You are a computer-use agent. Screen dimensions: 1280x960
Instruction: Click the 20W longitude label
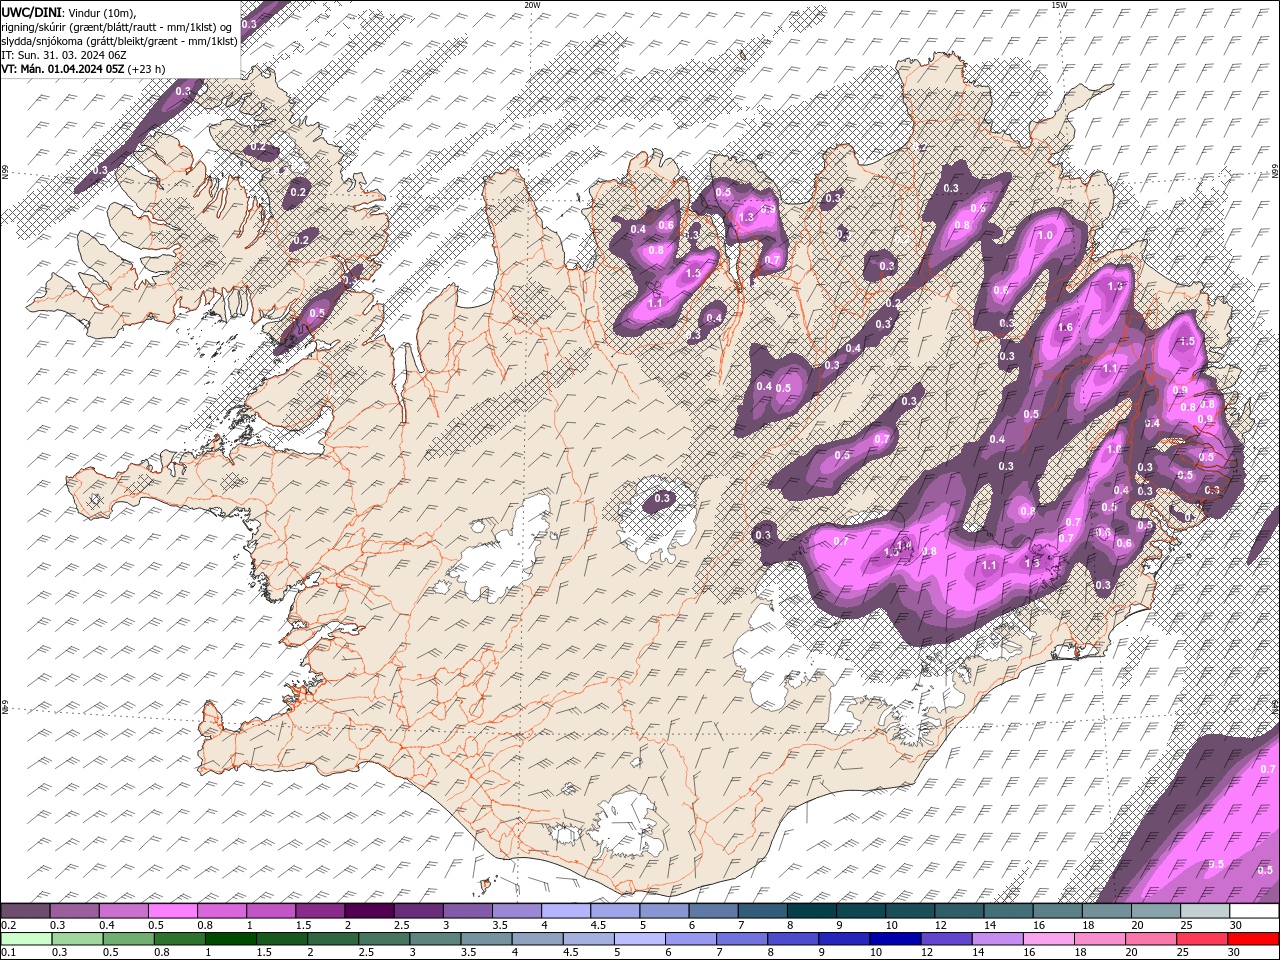532,5
